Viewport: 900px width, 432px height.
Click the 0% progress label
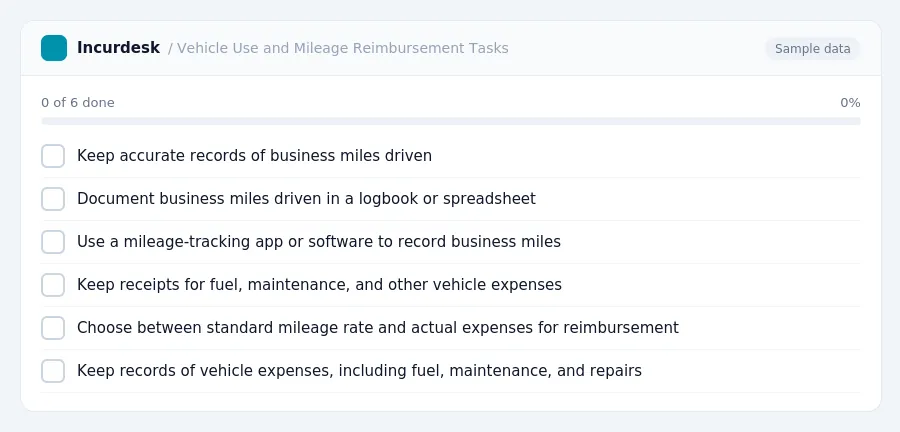850,103
